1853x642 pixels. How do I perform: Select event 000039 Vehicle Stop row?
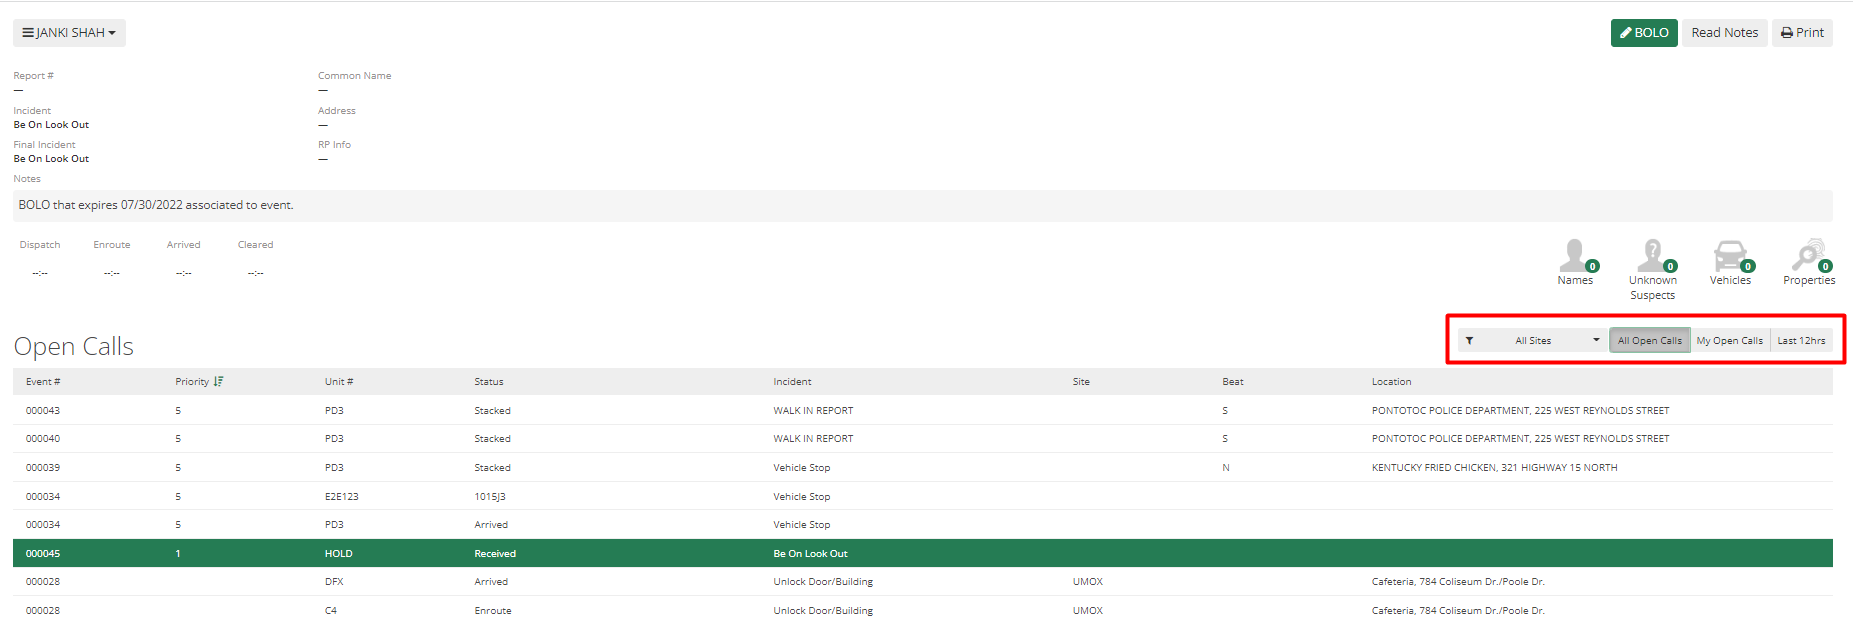point(923,468)
